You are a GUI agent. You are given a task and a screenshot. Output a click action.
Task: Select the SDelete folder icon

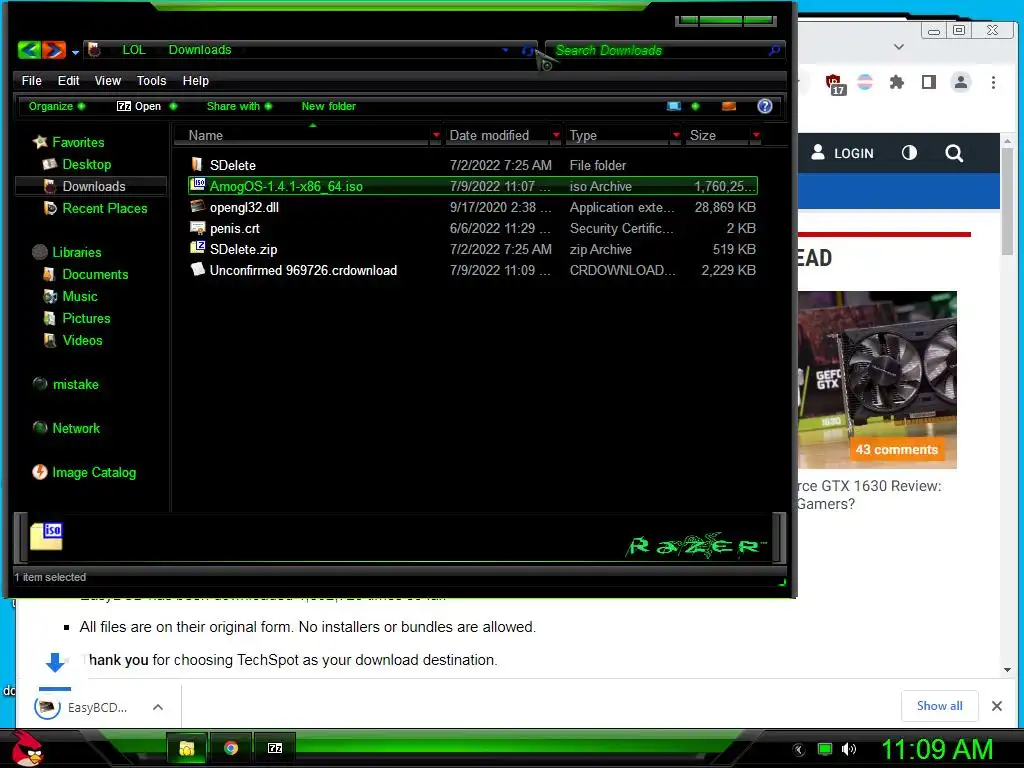(x=197, y=165)
